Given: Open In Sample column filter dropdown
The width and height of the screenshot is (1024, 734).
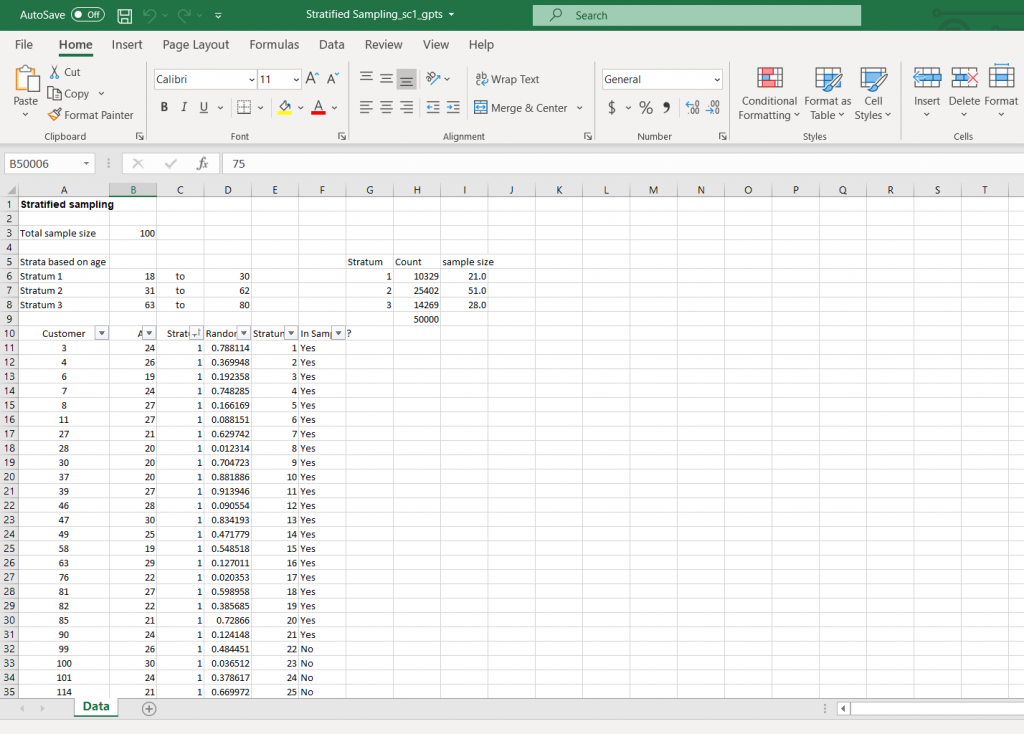Looking at the screenshot, I should 338,333.
